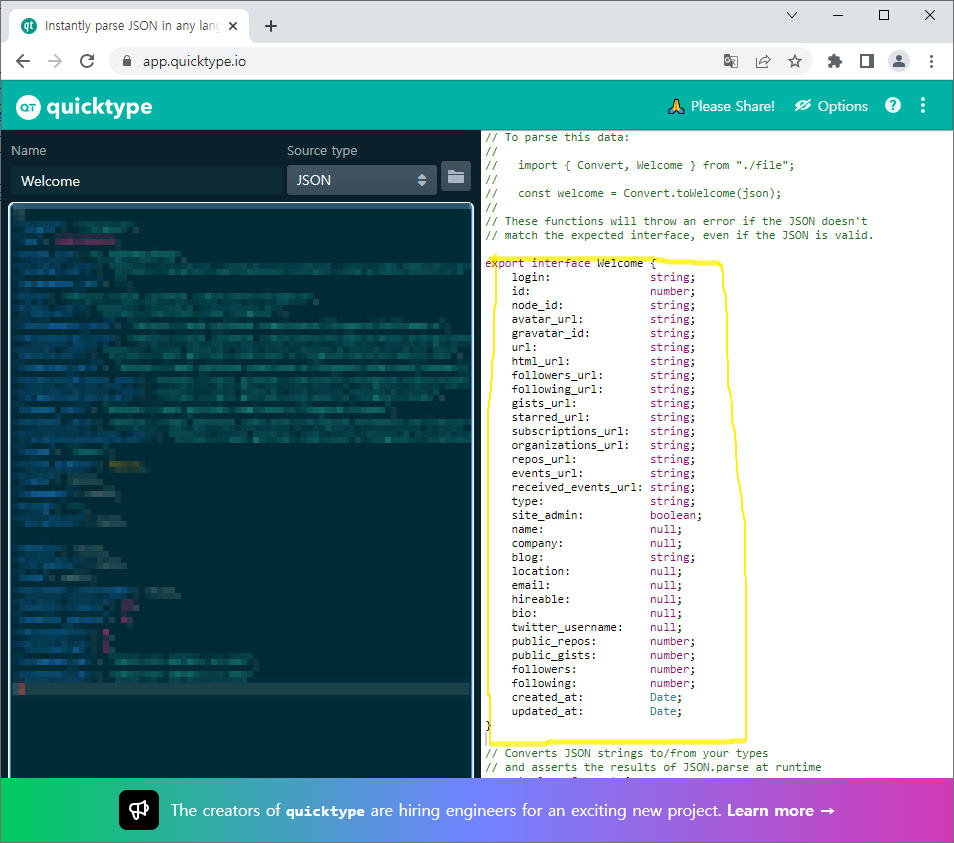Go back with the browser back arrow

click(23, 61)
